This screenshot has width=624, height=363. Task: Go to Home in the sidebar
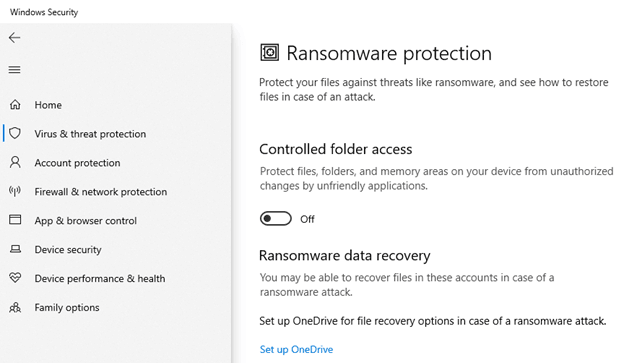pos(48,105)
